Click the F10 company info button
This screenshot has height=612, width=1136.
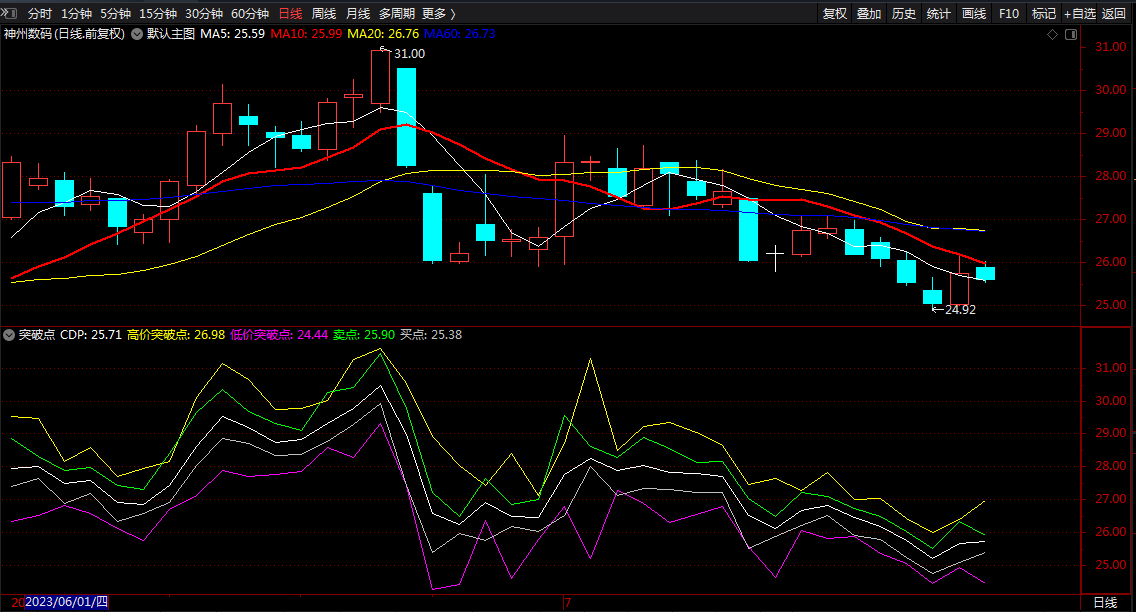tap(1008, 14)
